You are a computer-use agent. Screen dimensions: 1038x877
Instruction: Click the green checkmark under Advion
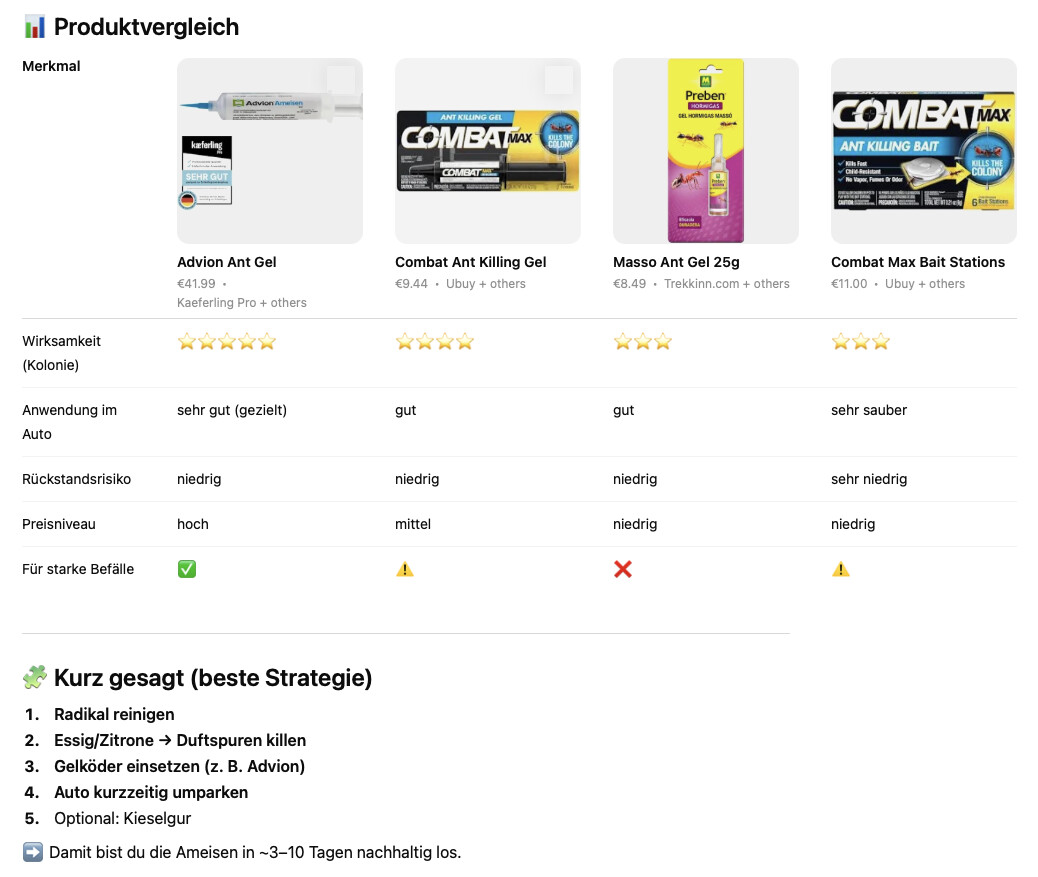(x=187, y=569)
